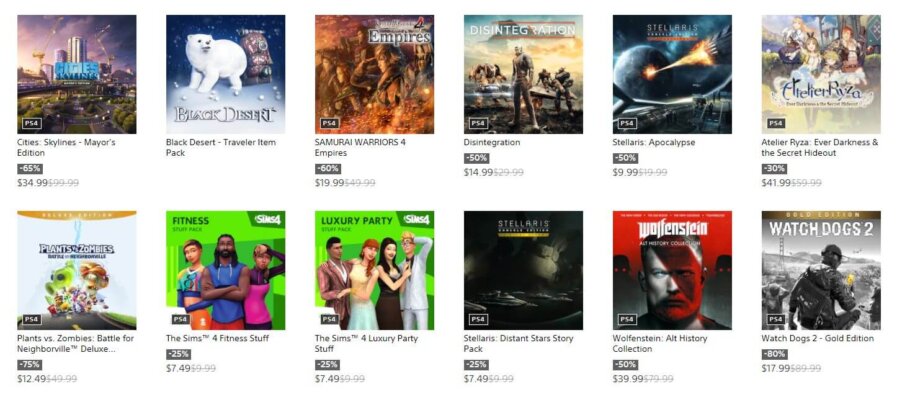Screen dimensions: 897x420
Task: Click the PS4 badge on the Wolfenstein cover
Action: click(x=627, y=319)
